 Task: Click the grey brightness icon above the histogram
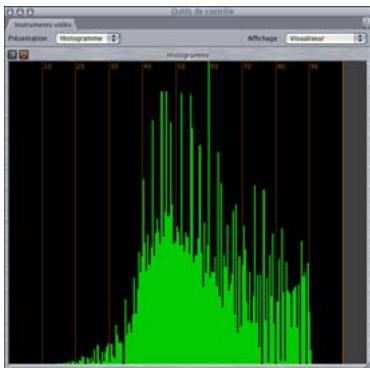coord(12,54)
